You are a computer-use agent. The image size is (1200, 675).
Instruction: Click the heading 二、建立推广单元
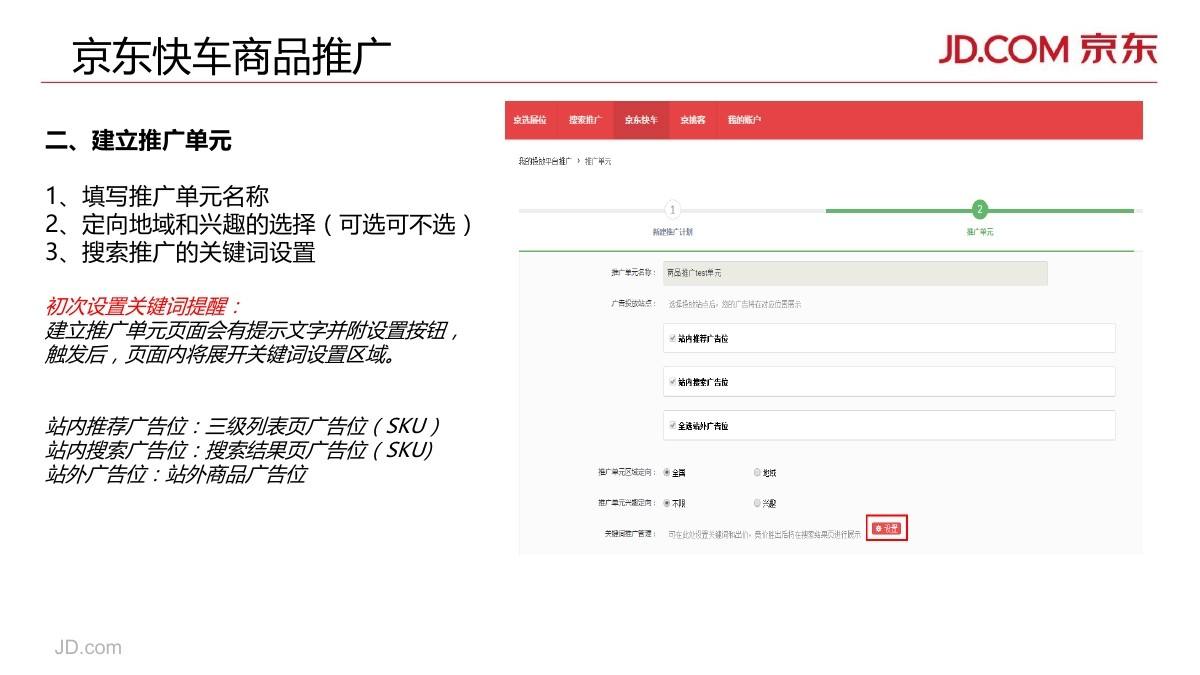pos(139,141)
